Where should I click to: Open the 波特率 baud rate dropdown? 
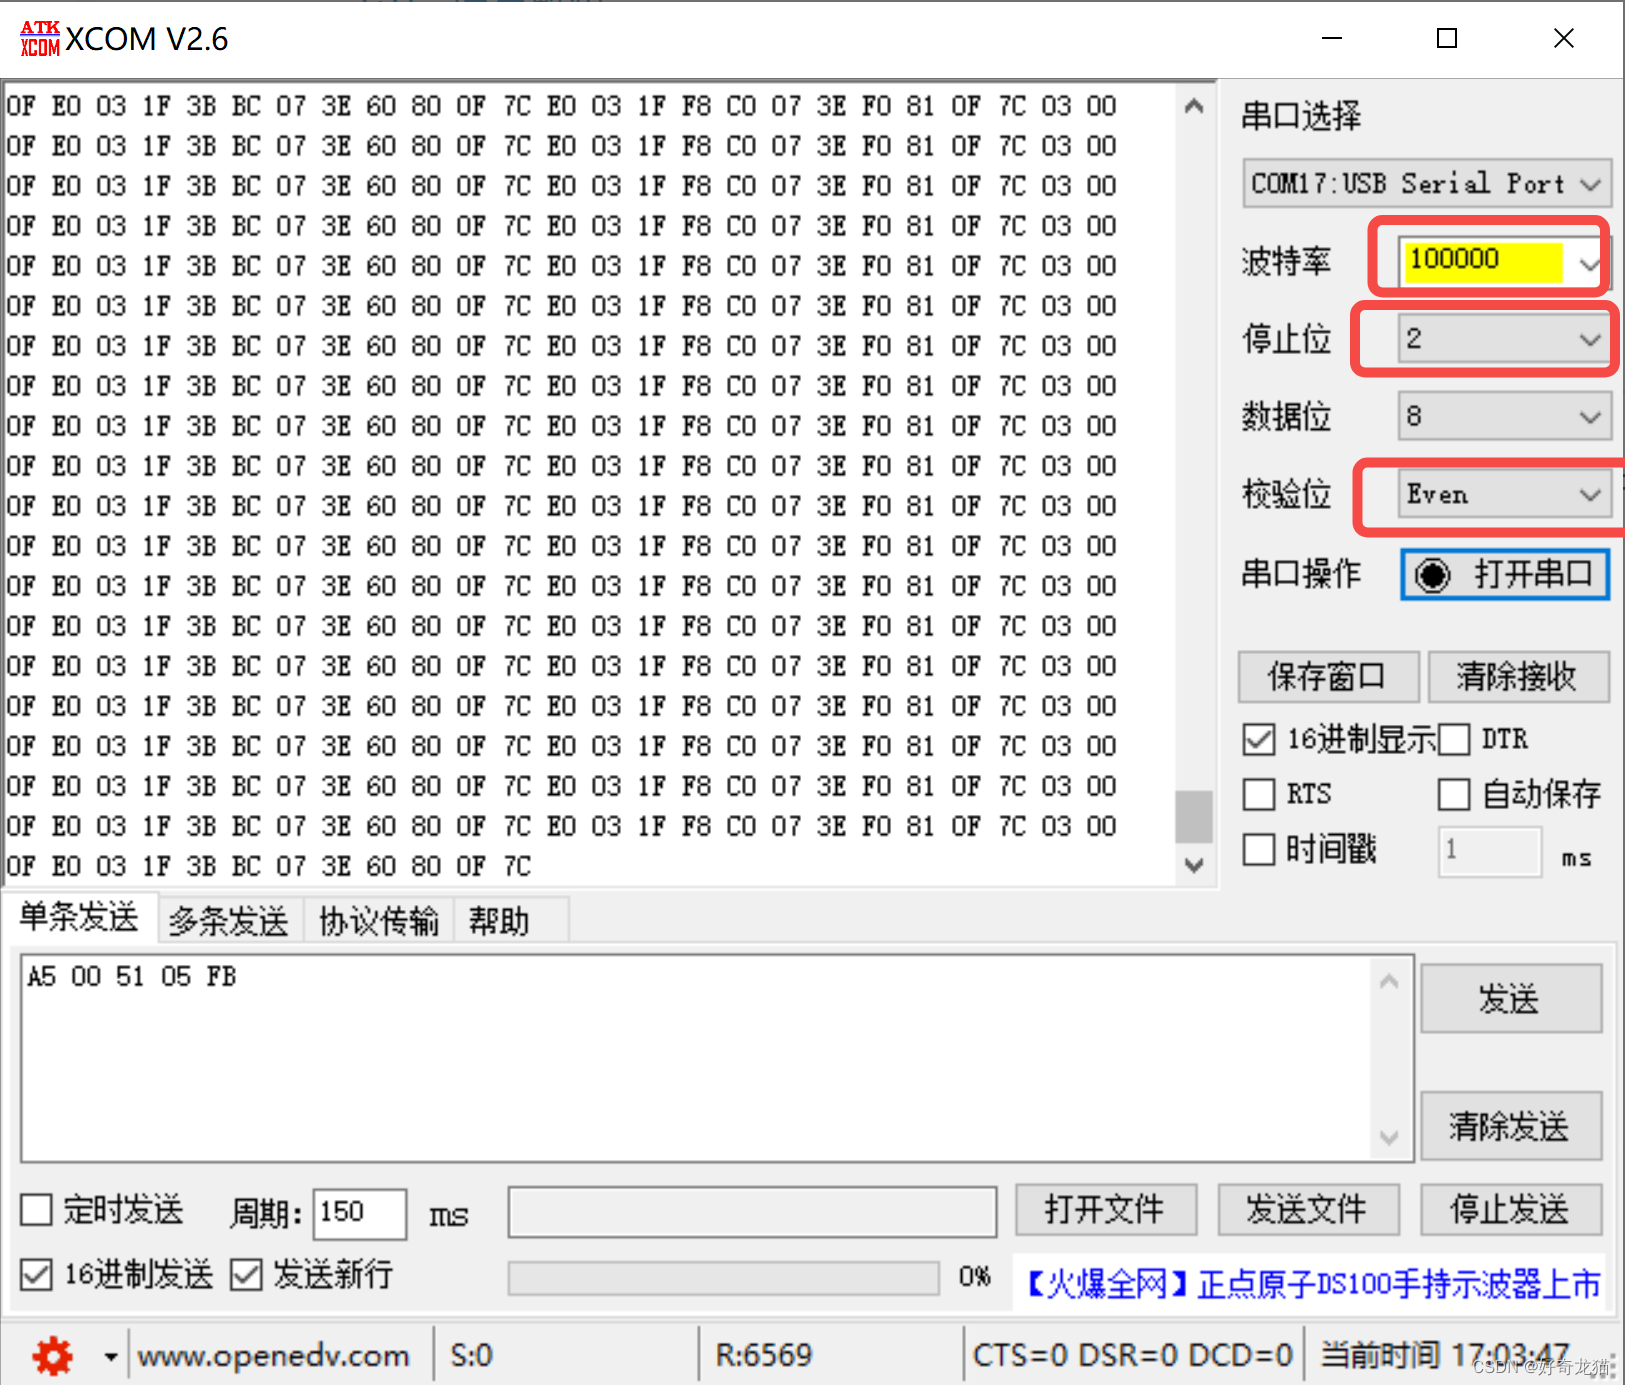pos(1589,262)
